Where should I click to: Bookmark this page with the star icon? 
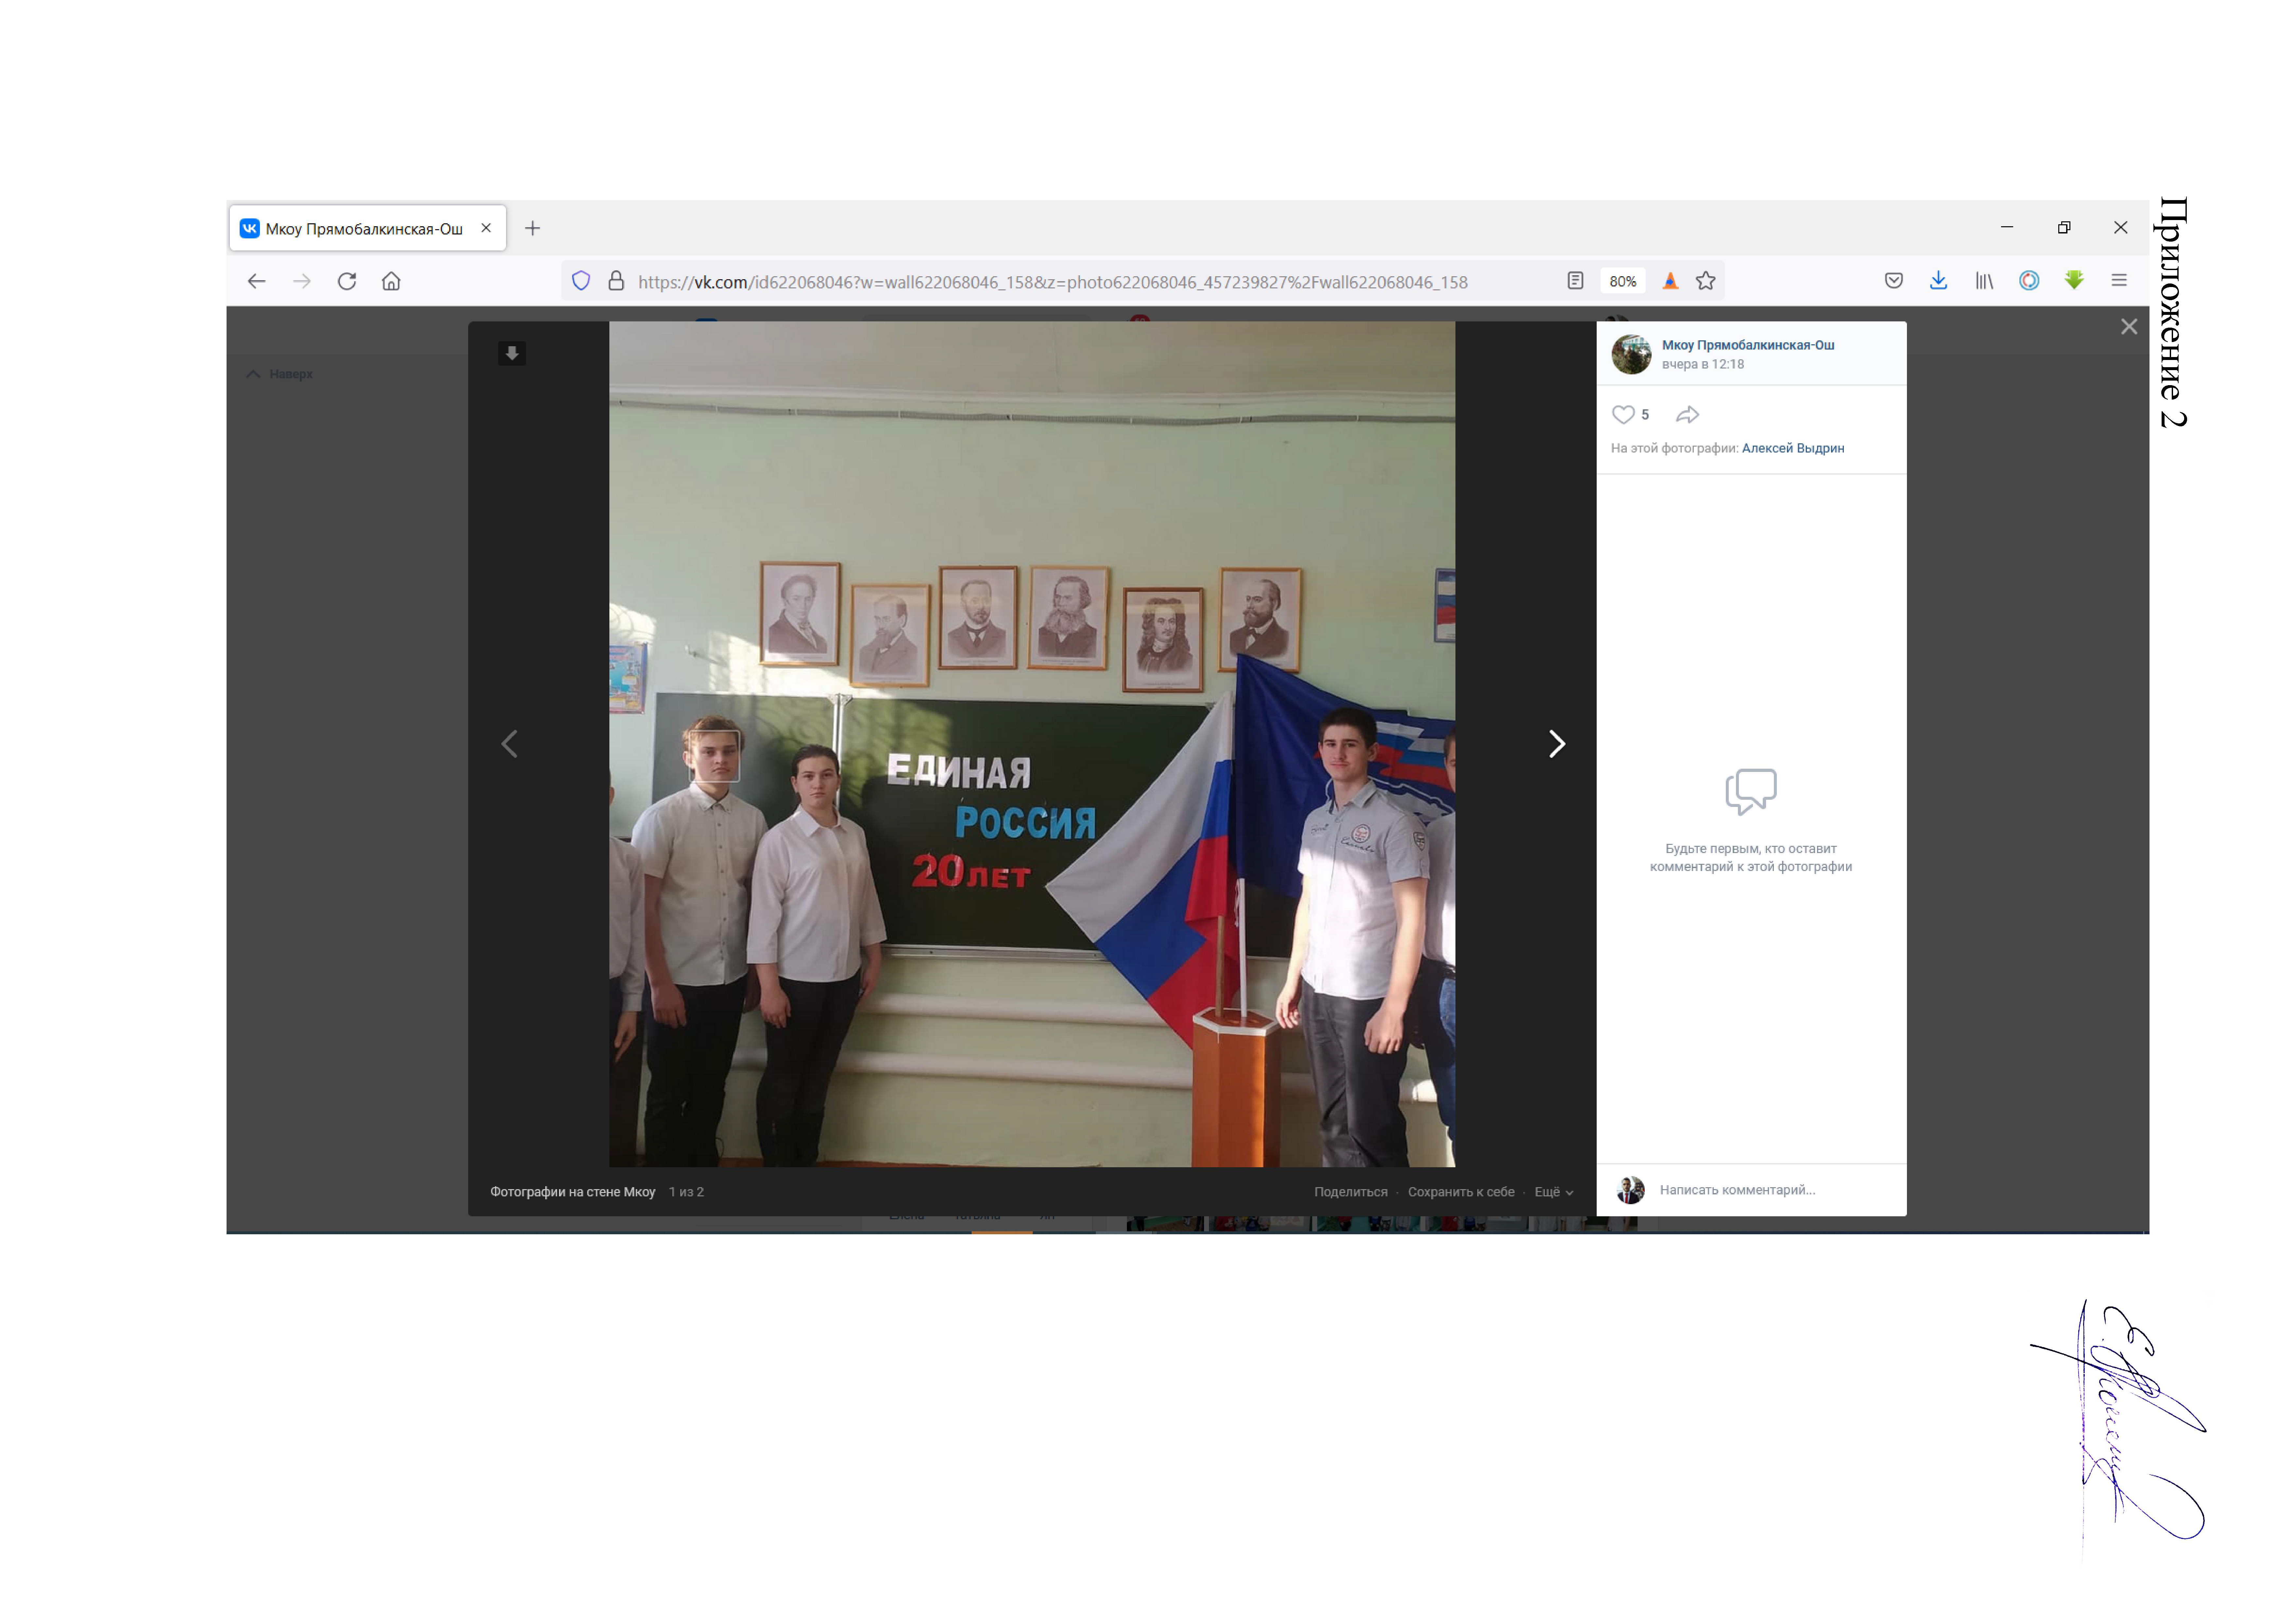tap(1706, 281)
